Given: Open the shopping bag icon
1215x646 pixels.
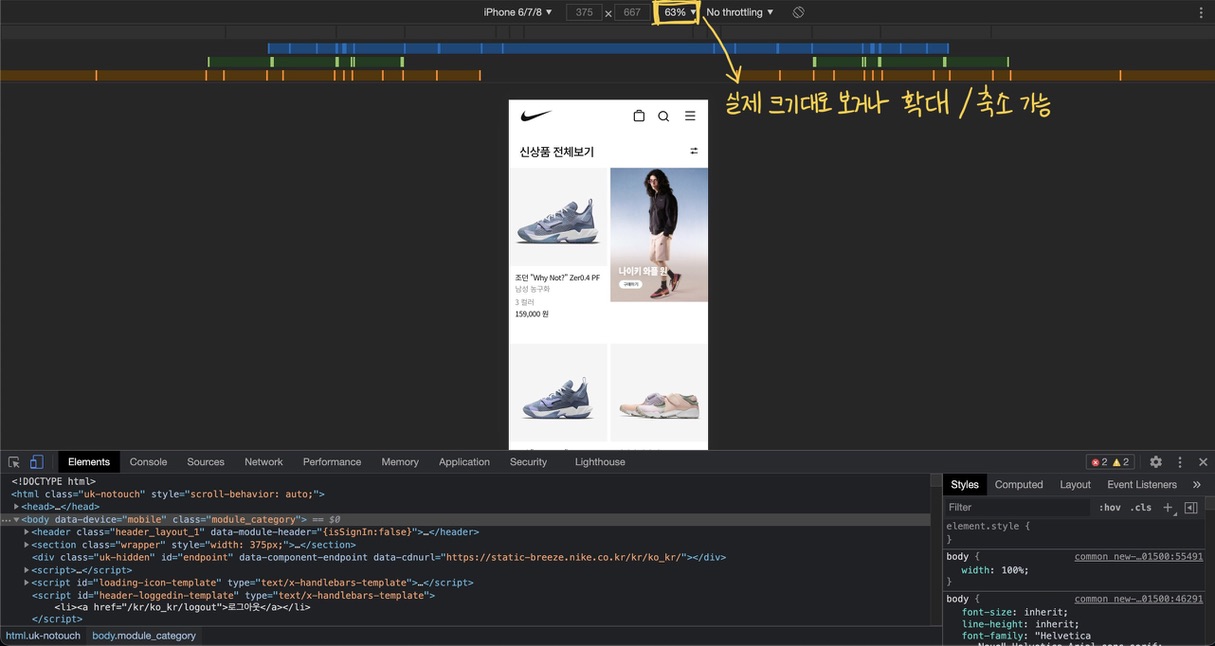Looking at the screenshot, I should pyautogui.click(x=639, y=116).
